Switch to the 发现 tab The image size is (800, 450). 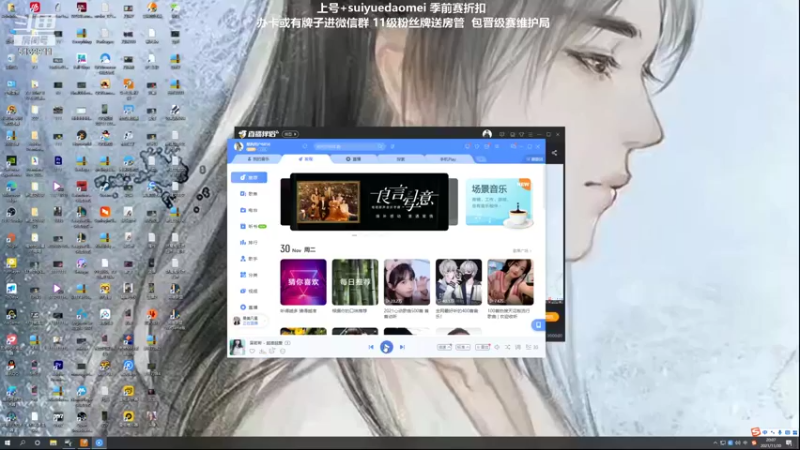pos(306,159)
